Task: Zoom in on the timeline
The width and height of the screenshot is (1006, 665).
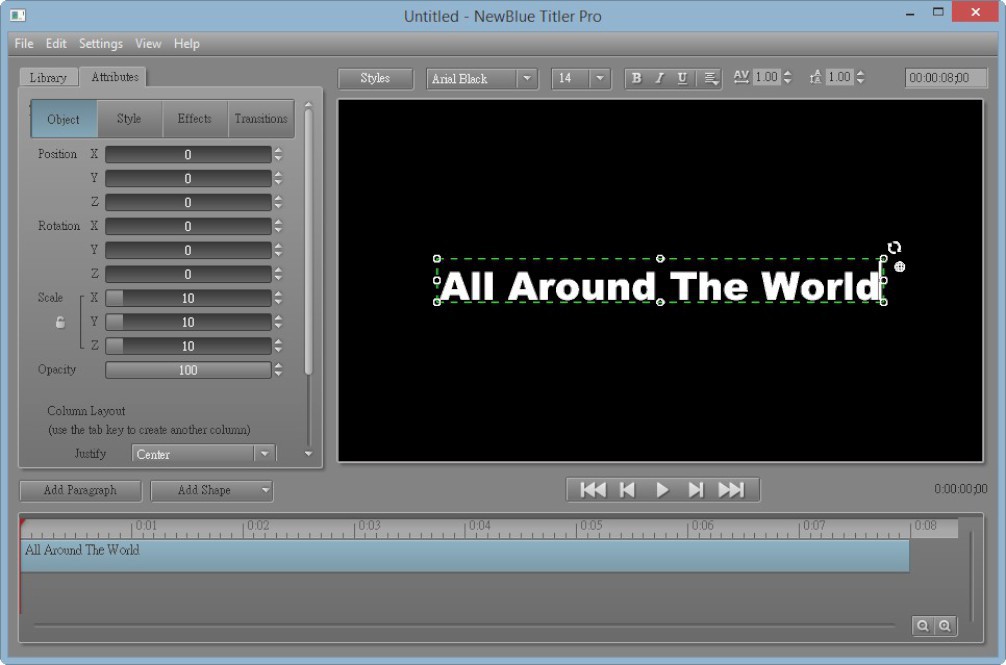Action: 944,626
